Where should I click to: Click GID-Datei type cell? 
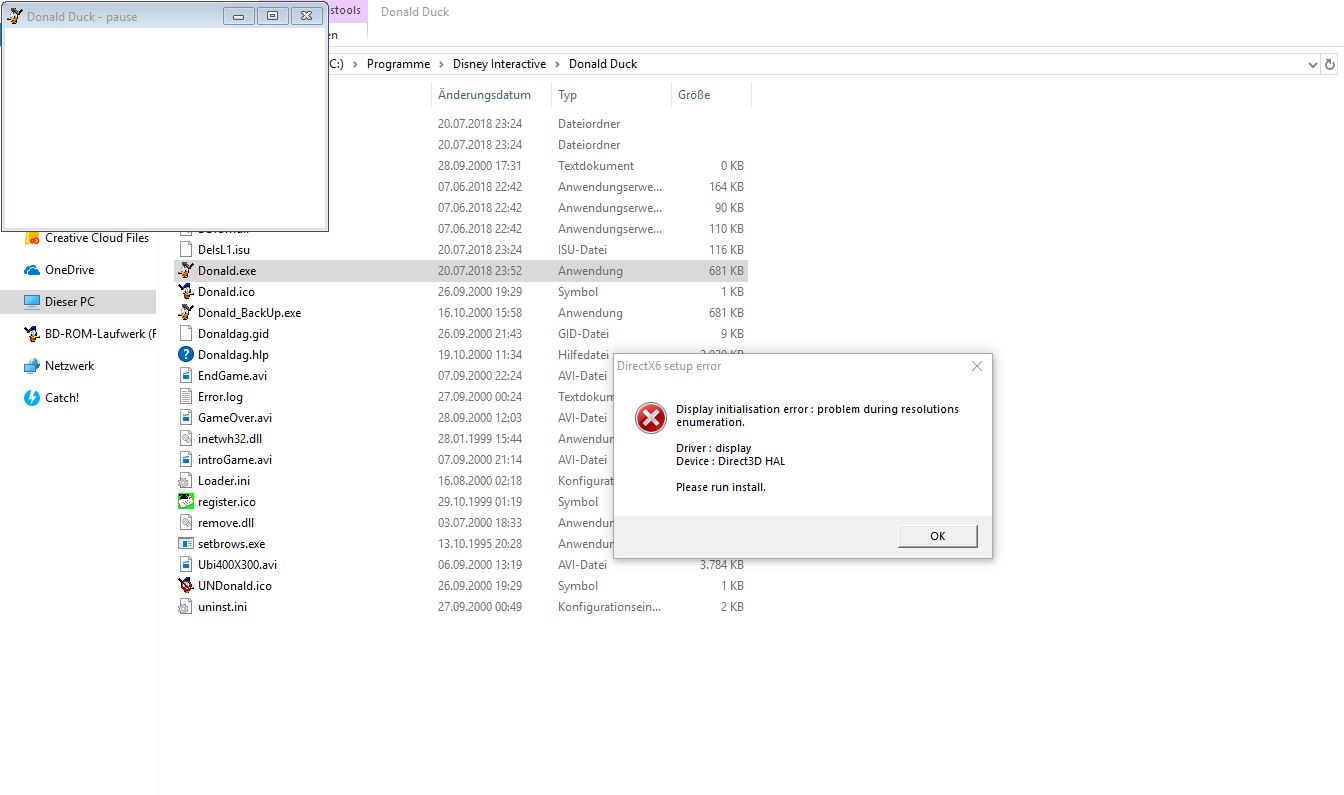tap(583, 334)
